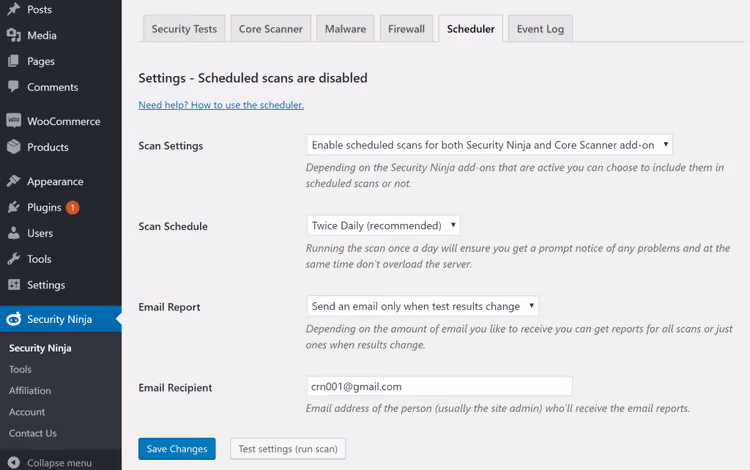750x470 pixels.
Task: Open the Media menu item
Action: [x=42, y=35]
